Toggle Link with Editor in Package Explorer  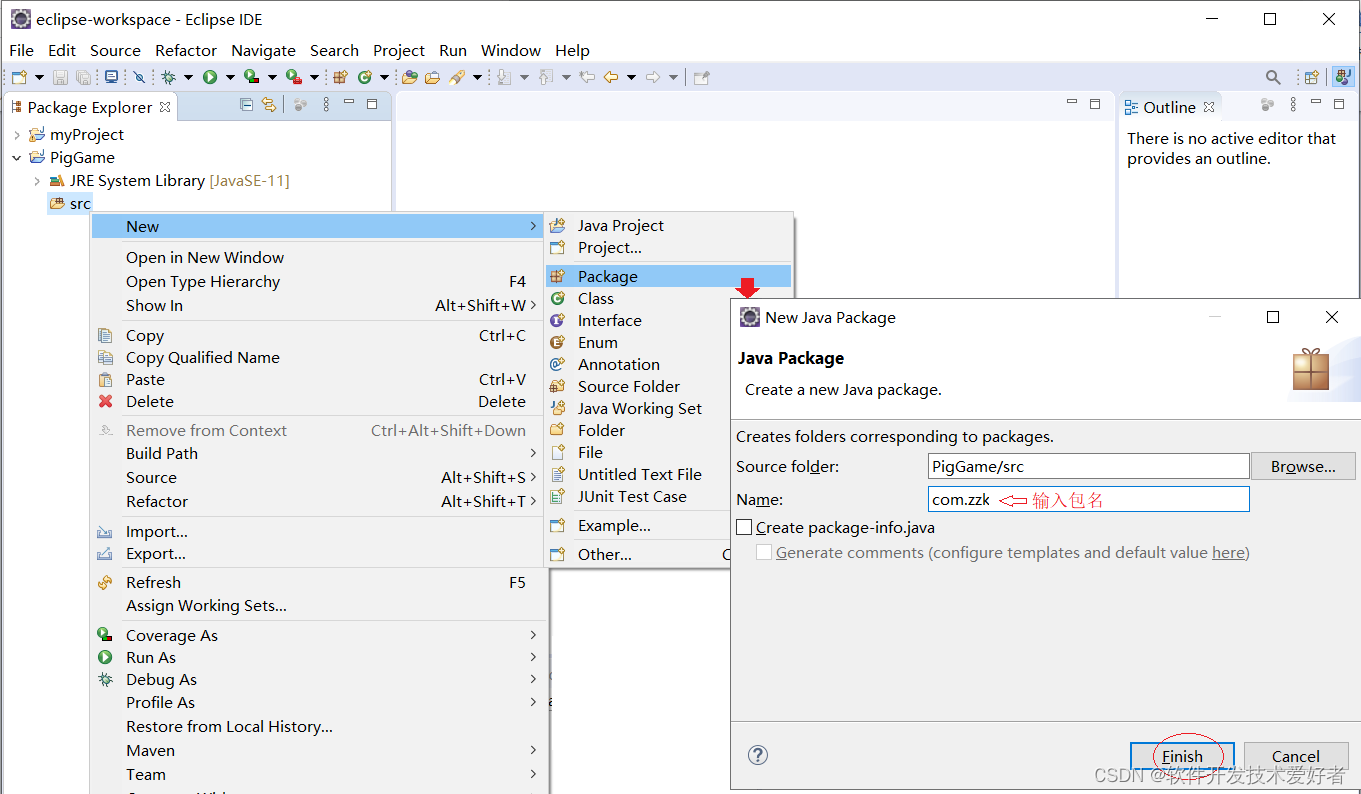click(268, 105)
